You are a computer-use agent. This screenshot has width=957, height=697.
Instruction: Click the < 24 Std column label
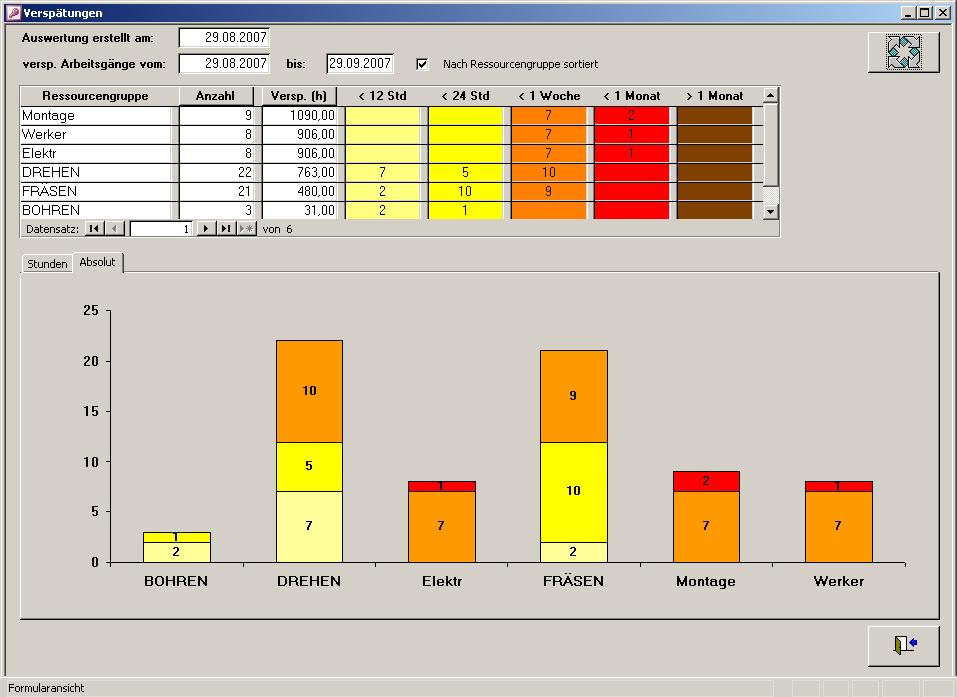click(465, 96)
